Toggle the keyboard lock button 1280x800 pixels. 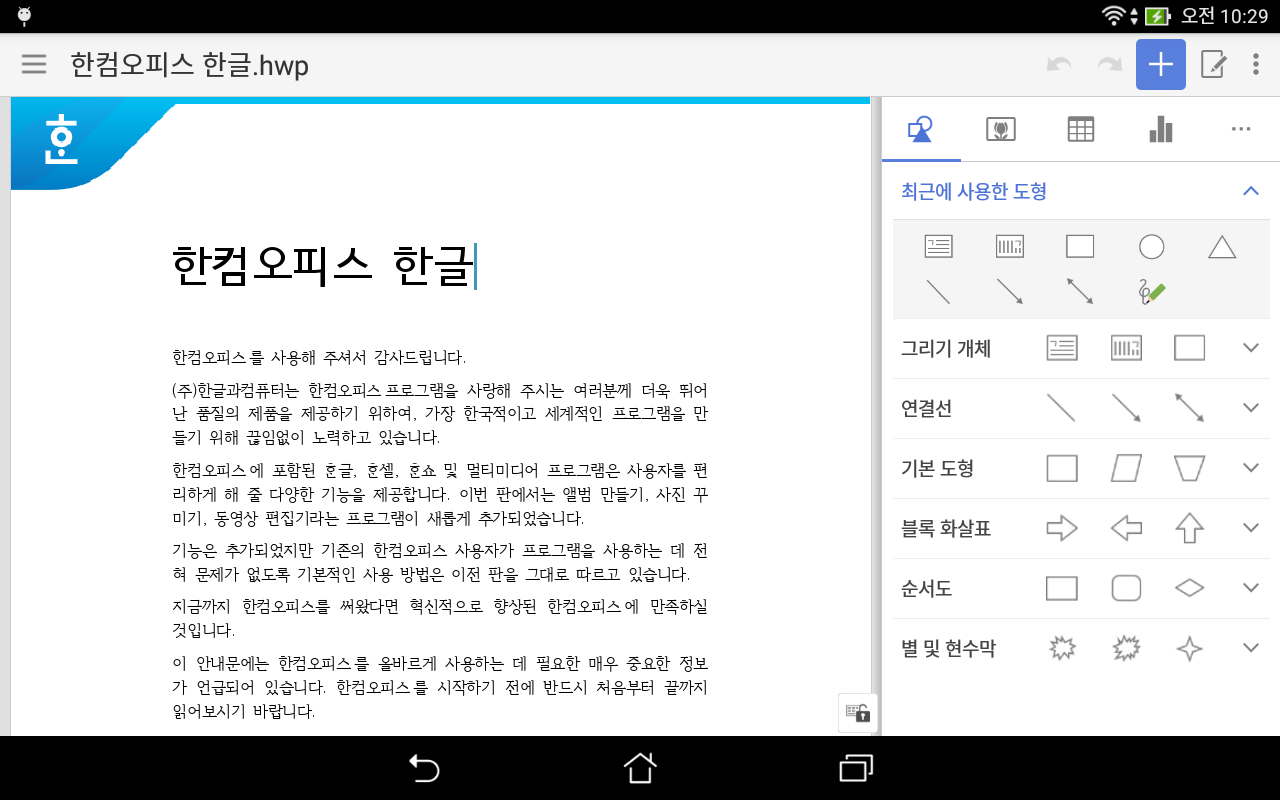tap(857, 713)
